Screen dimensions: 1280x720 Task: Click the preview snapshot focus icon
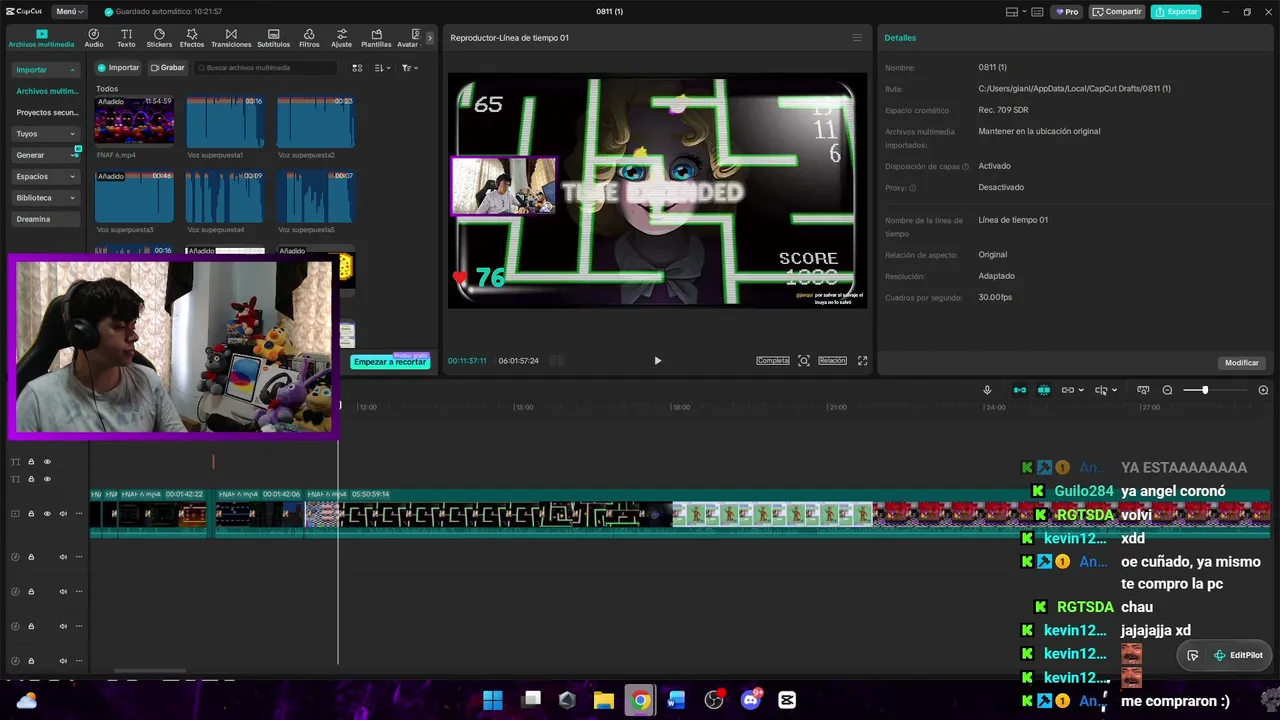pos(804,361)
